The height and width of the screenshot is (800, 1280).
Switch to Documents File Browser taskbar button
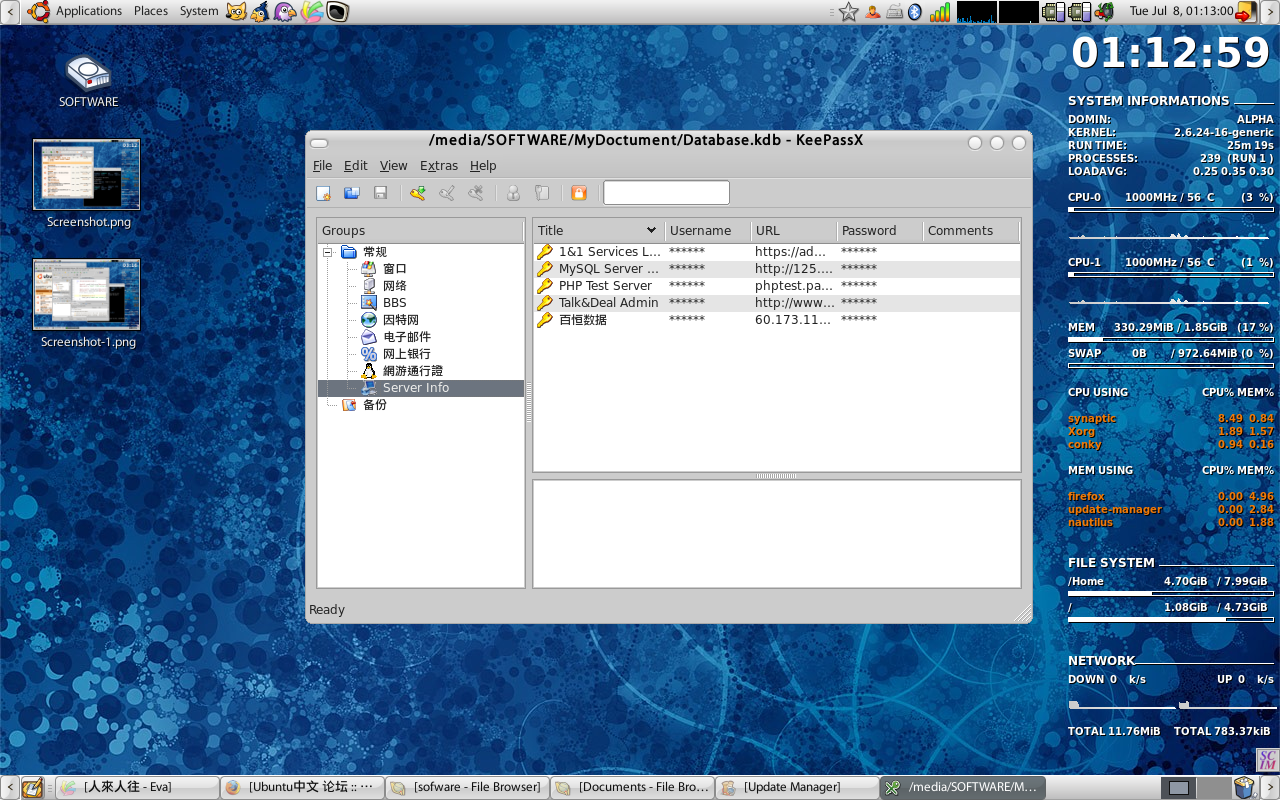point(632,787)
